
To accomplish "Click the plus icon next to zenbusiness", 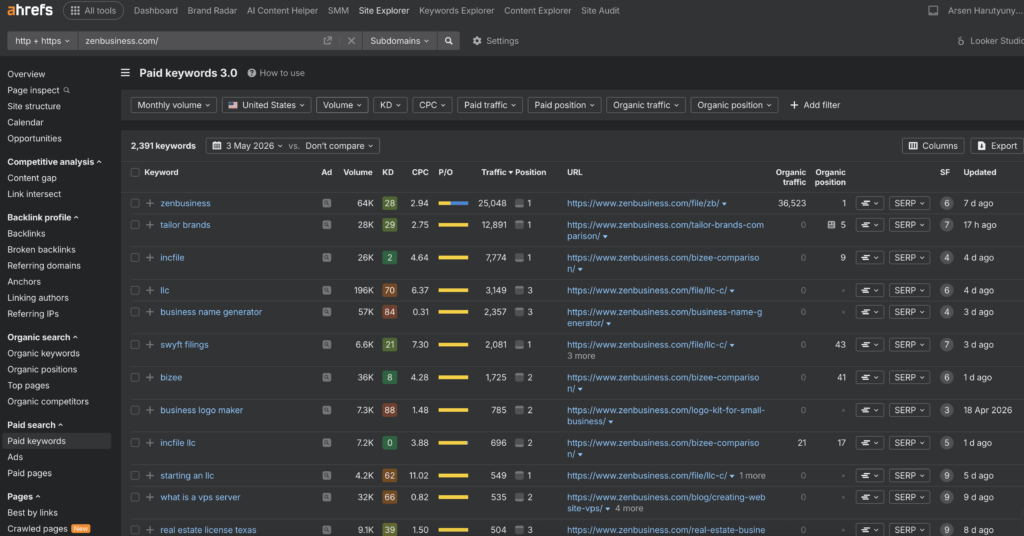I will pyautogui.click(x=150, y=203).
